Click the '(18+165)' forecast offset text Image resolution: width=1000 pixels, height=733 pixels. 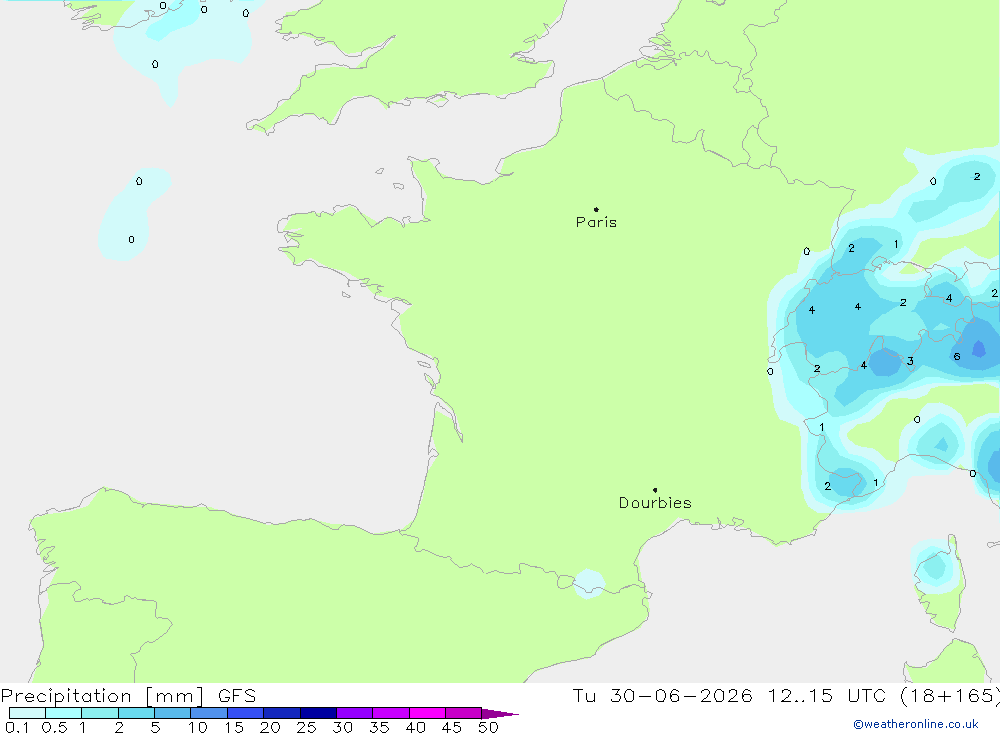(x=950, y=696)
